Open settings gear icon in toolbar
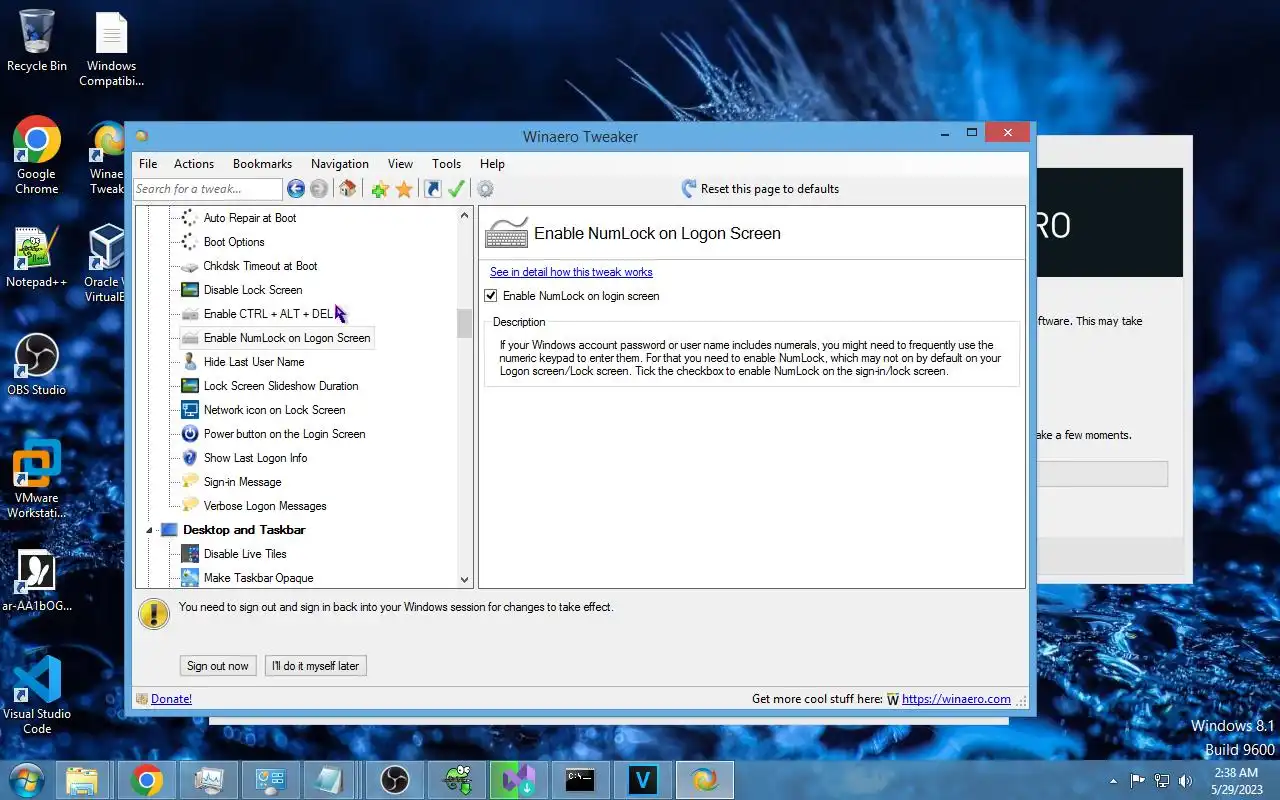Viewport: 1280px width, 800px height. pyautogui.click(x=485, y=189)
